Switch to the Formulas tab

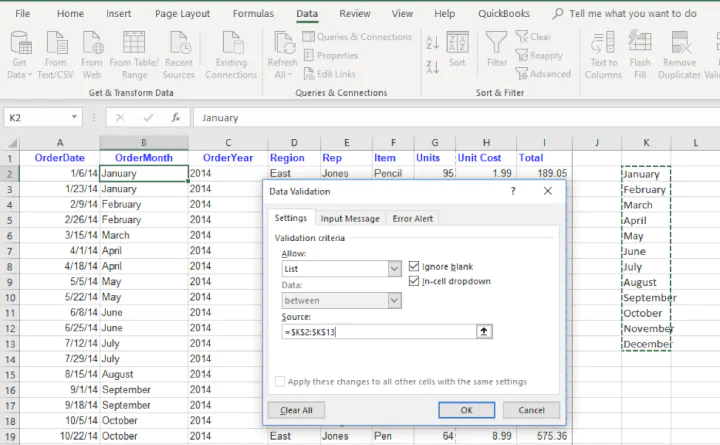253,14
